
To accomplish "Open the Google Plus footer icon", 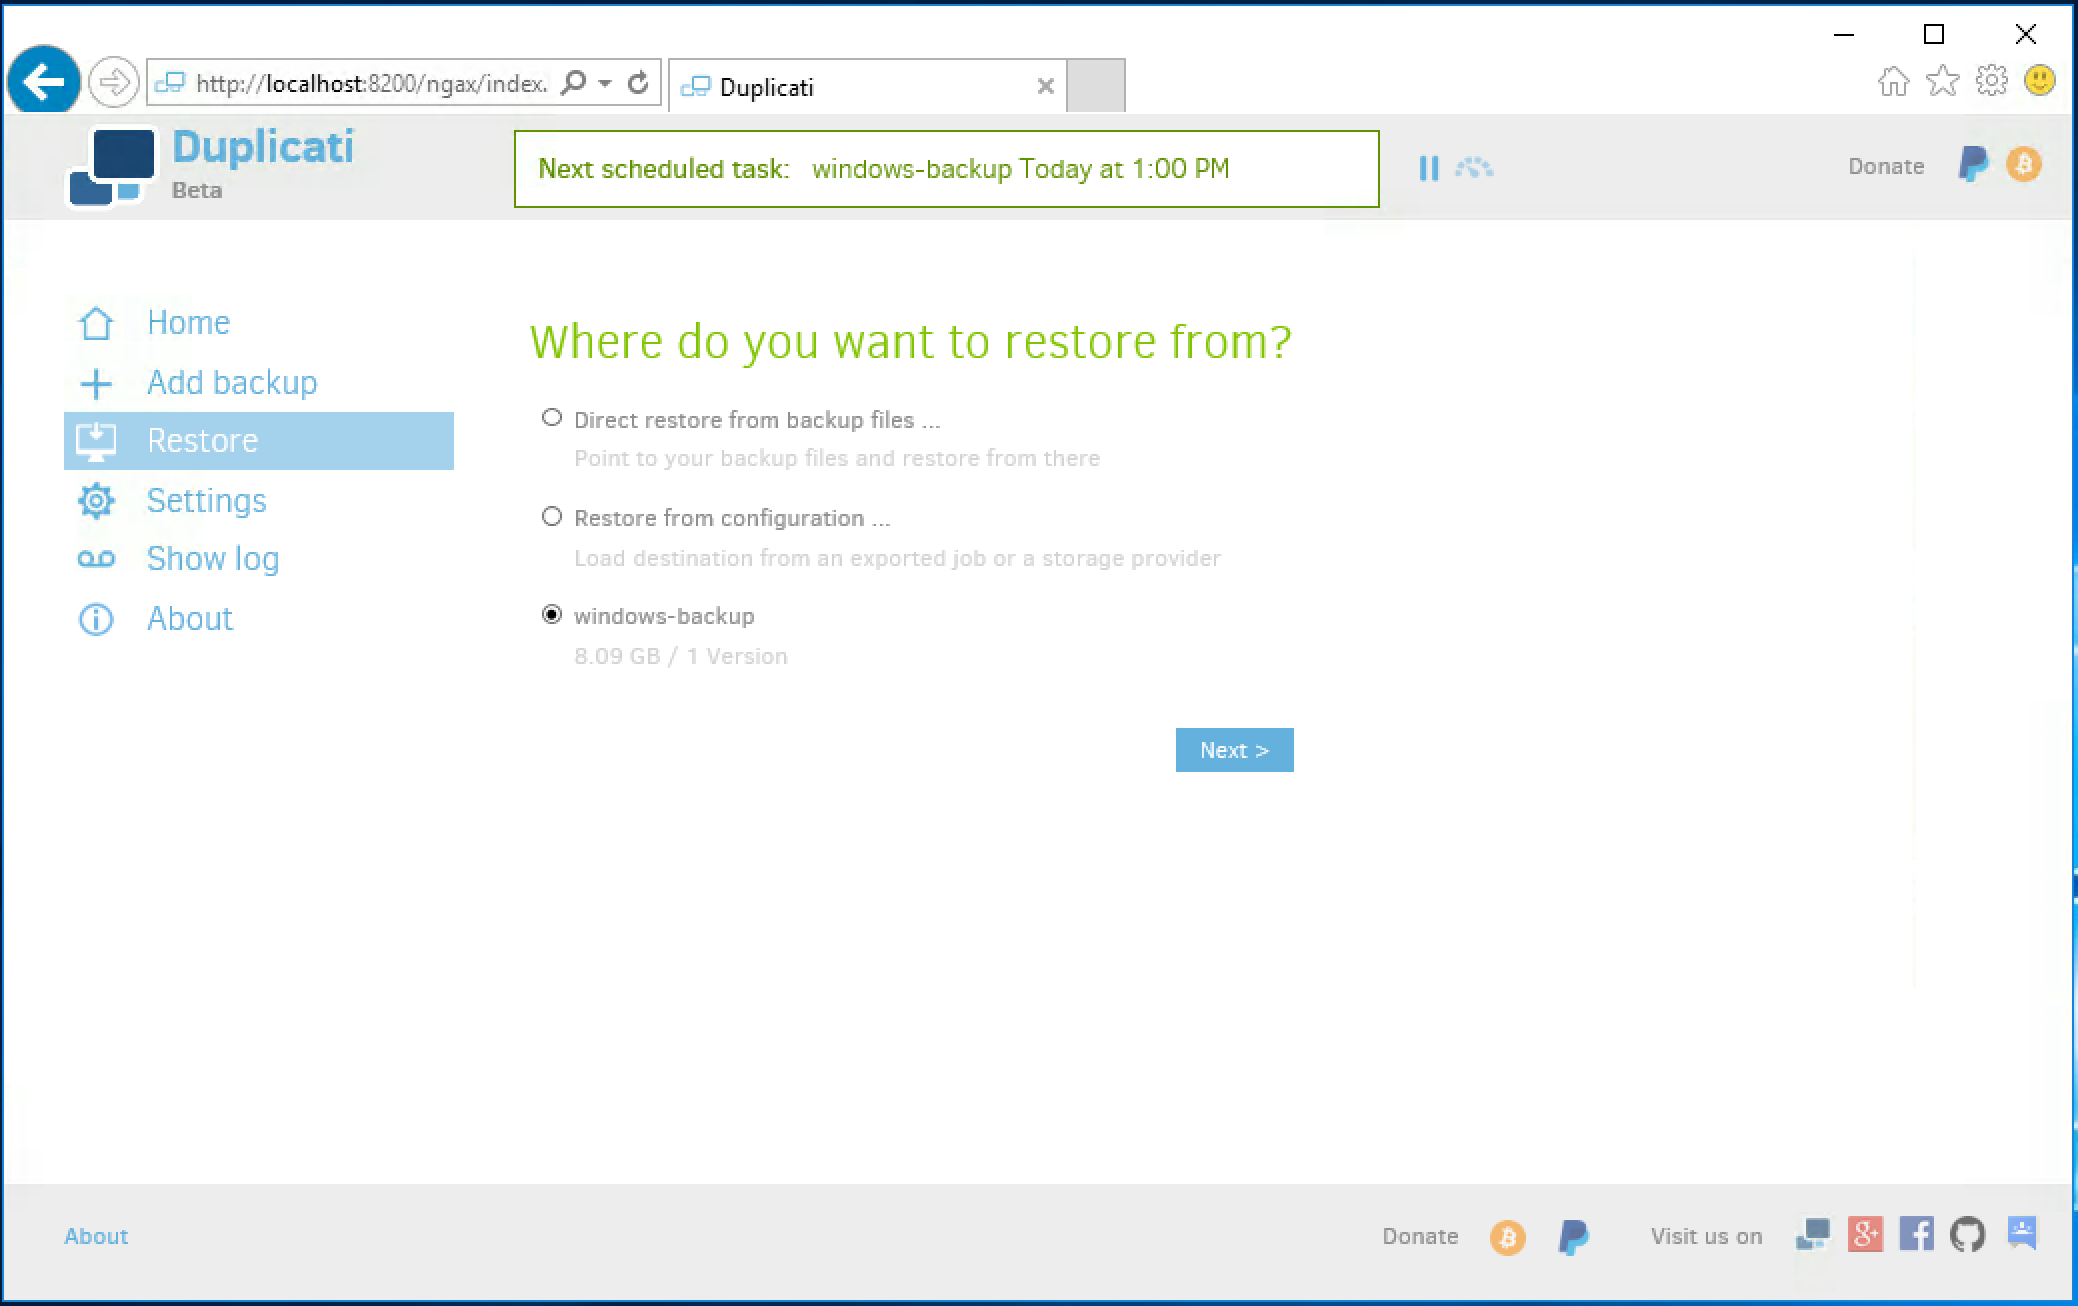I will [x=1865, y=1235].
